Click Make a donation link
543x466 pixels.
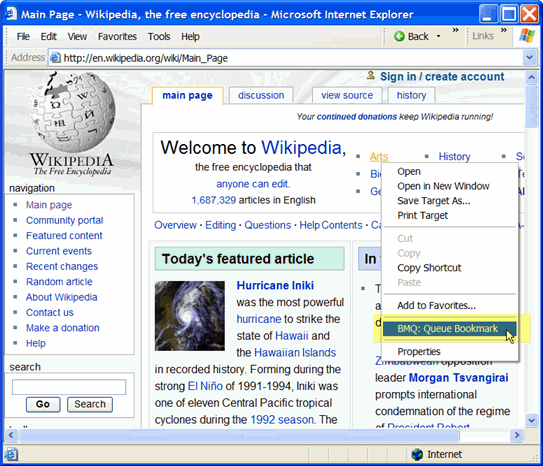pos(63,328)
